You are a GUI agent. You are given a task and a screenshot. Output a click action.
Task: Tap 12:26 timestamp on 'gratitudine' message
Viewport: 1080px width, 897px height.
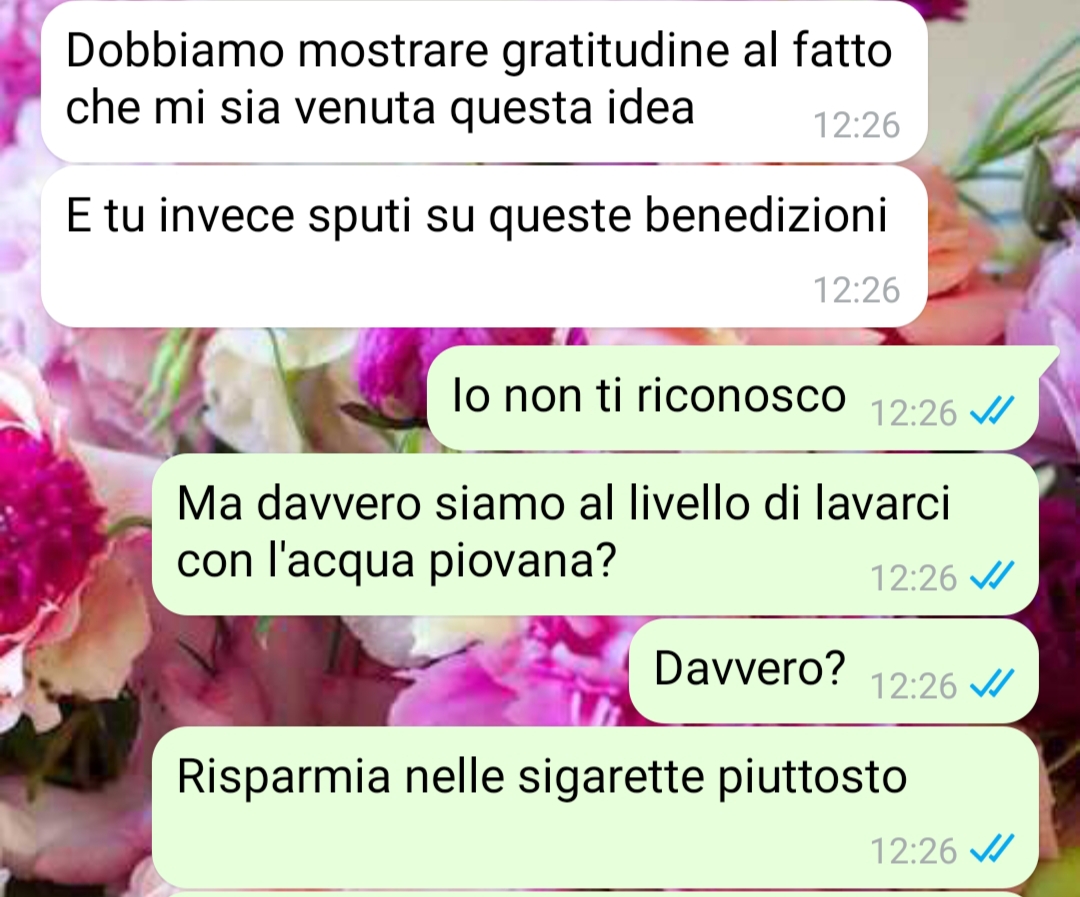856,125
